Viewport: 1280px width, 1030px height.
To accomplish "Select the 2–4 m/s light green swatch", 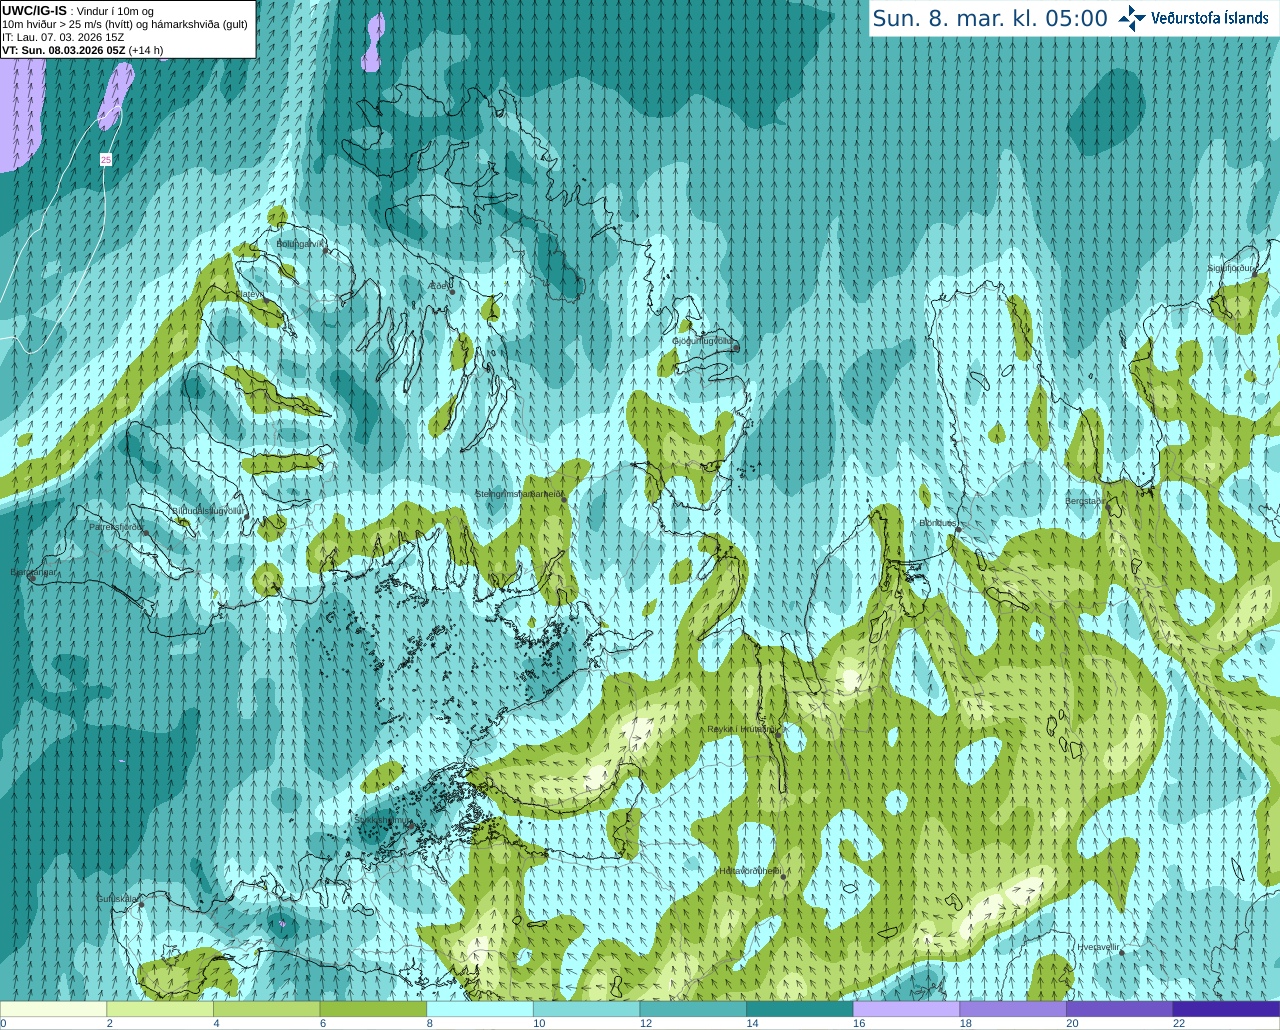I will [160, 1009].
